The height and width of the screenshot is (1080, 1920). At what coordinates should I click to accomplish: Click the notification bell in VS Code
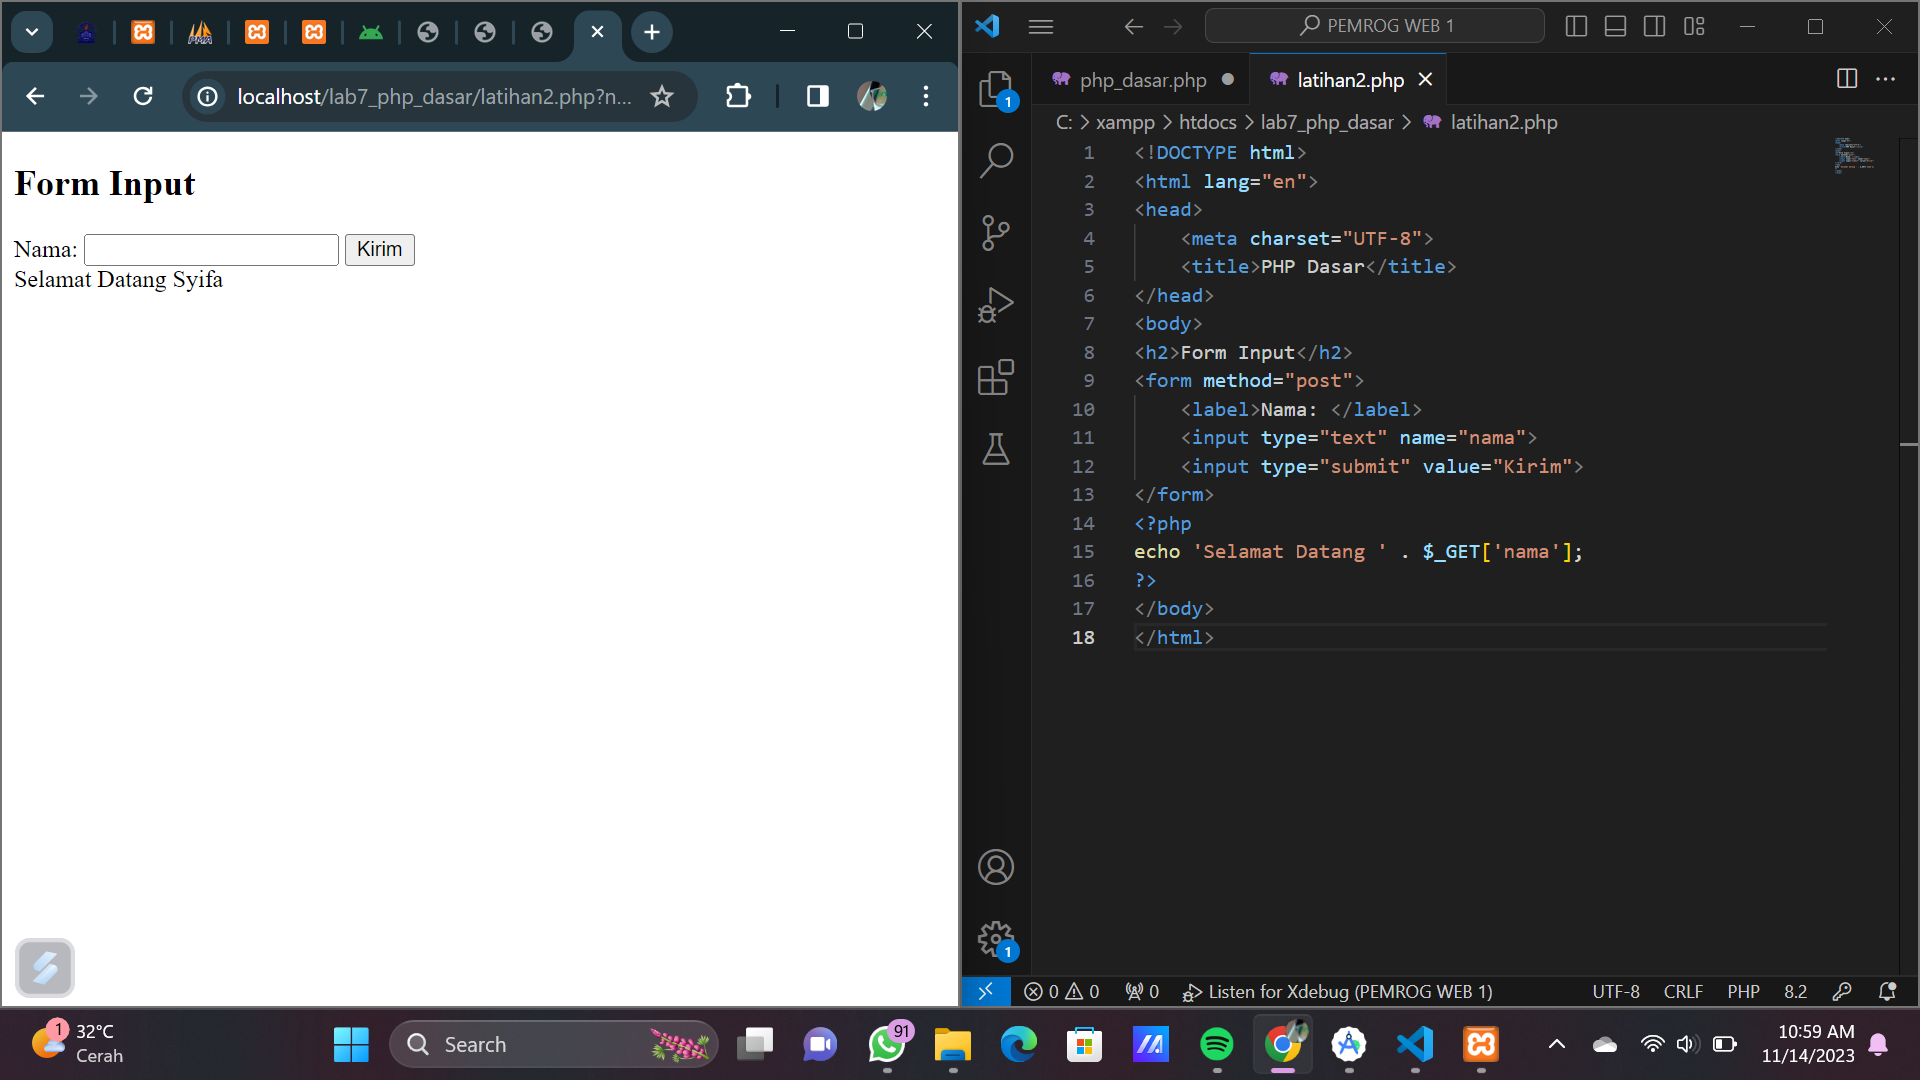click(1888, 991)
